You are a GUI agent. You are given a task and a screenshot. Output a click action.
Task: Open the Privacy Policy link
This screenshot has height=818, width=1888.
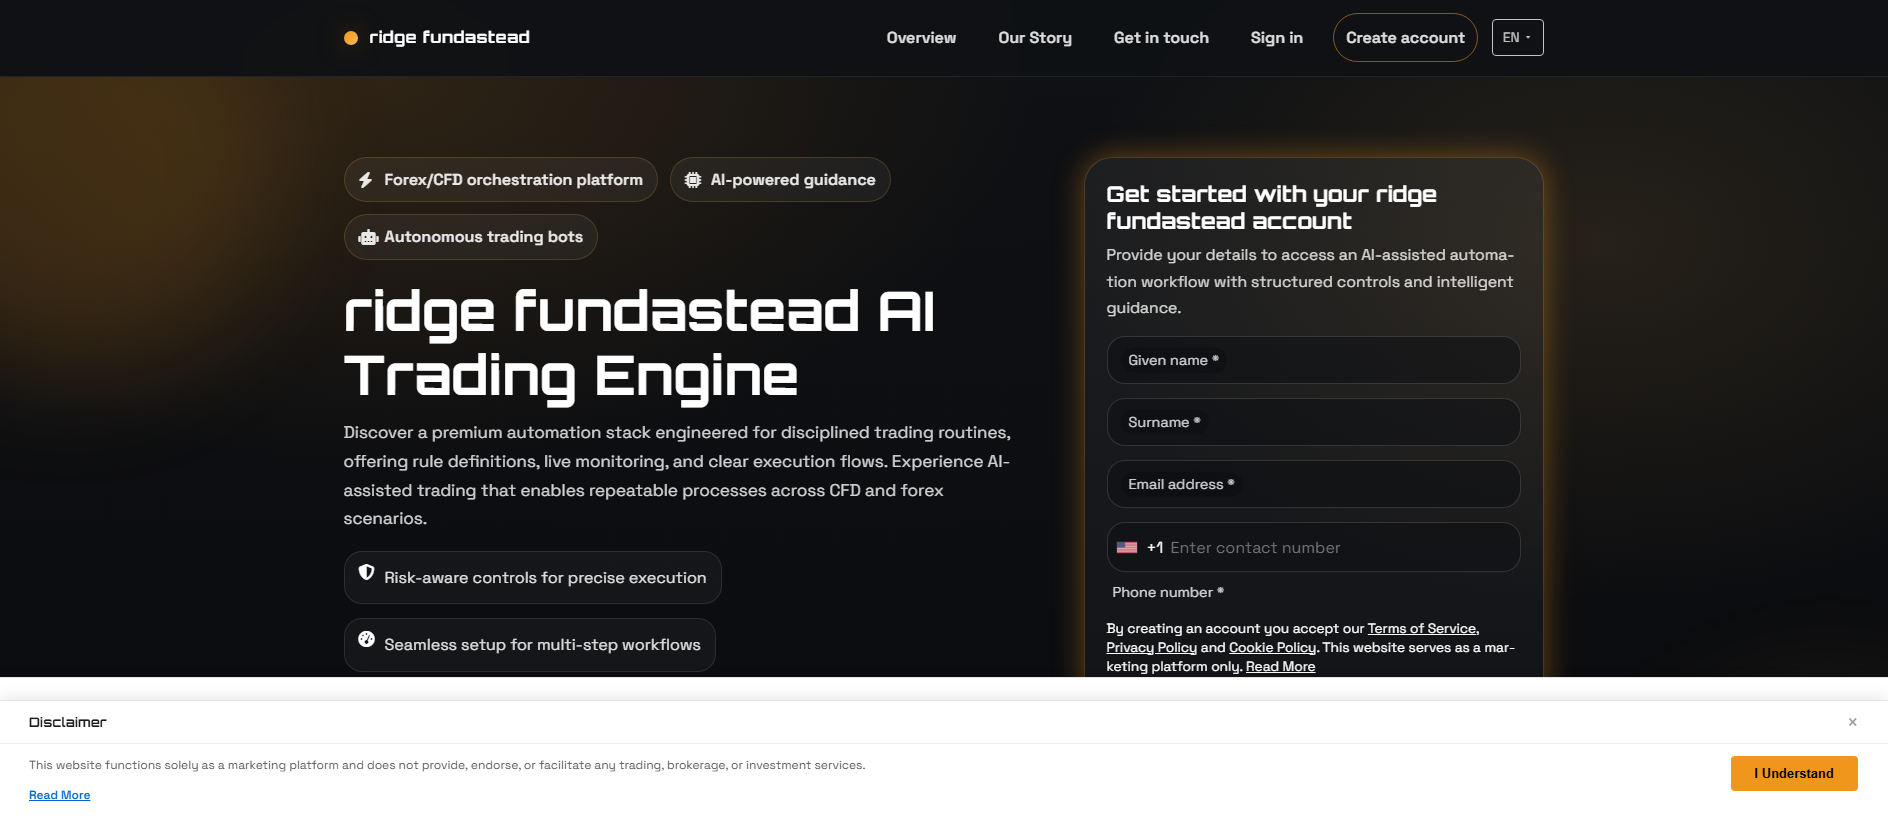[x=1151, y=647]
